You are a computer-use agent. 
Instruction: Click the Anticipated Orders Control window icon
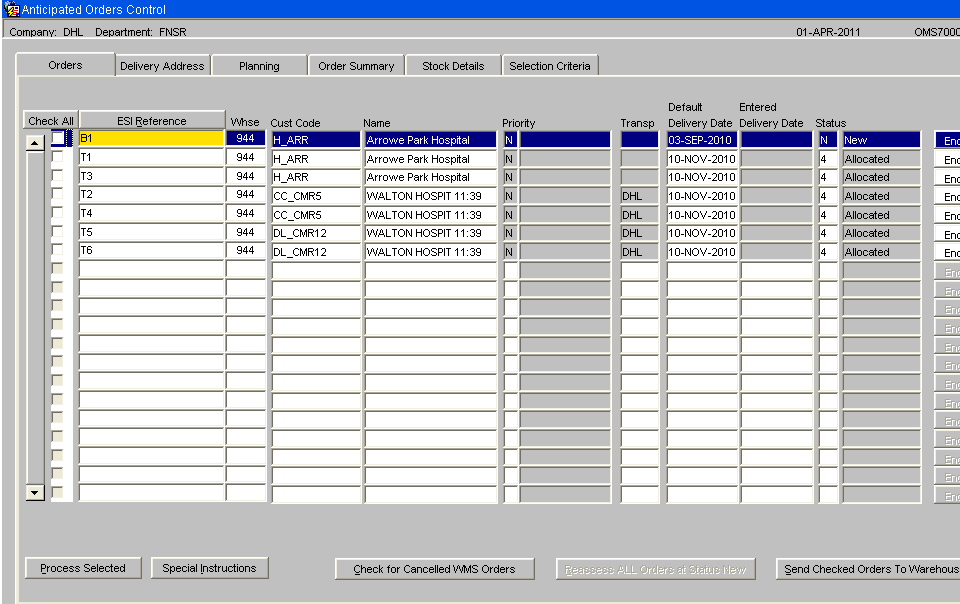pyautogui.click(x=11, y=9)
